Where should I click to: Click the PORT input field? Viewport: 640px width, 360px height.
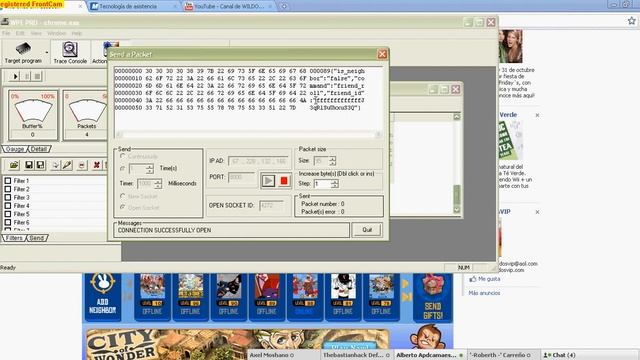pyautogui.click(x=242, y=177)
